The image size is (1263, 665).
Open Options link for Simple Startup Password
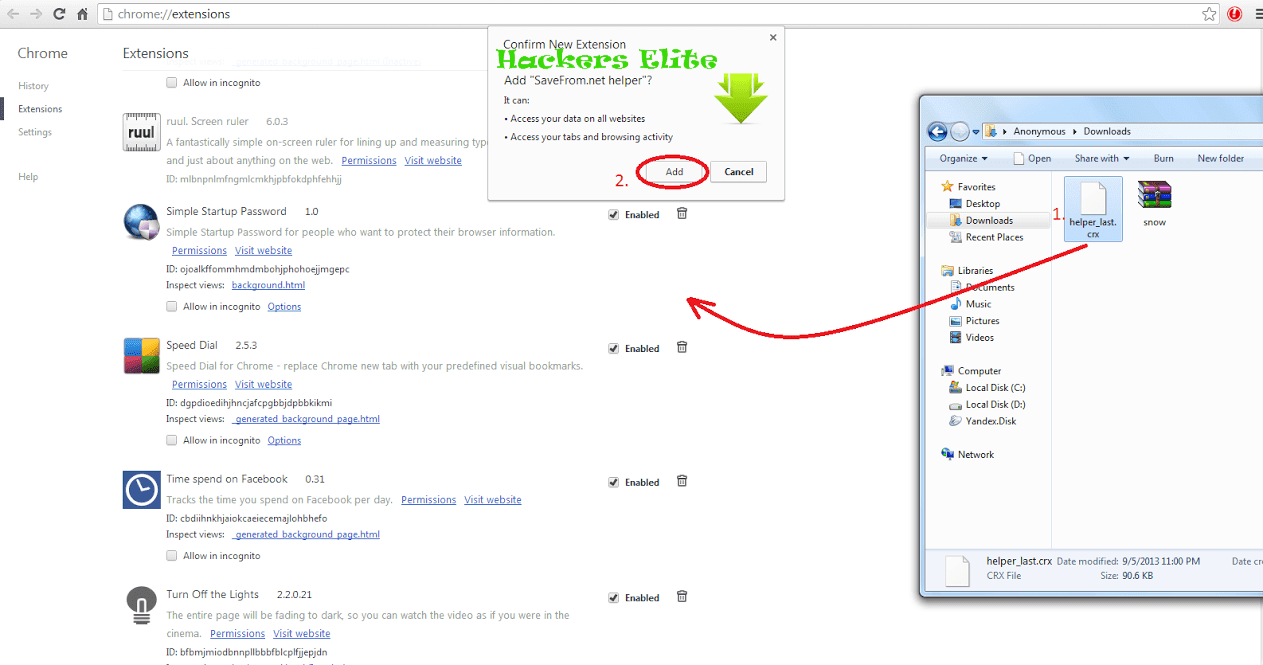click(x=284, y=307)
